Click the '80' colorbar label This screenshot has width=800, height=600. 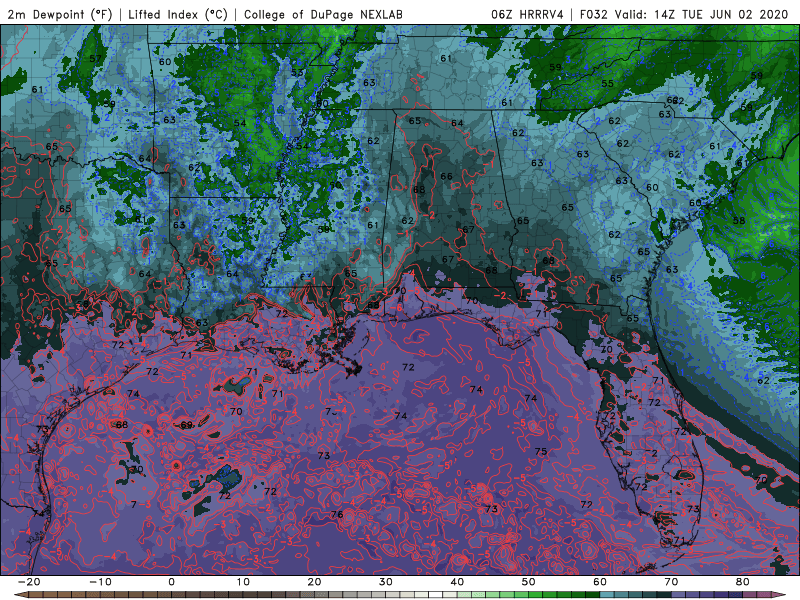point(743,582)
